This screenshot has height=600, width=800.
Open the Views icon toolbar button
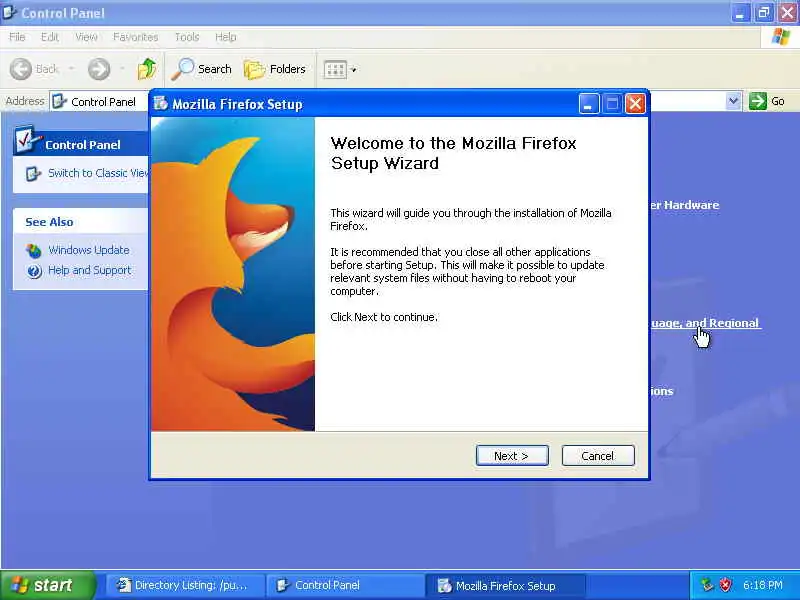(x=335, y=69)
